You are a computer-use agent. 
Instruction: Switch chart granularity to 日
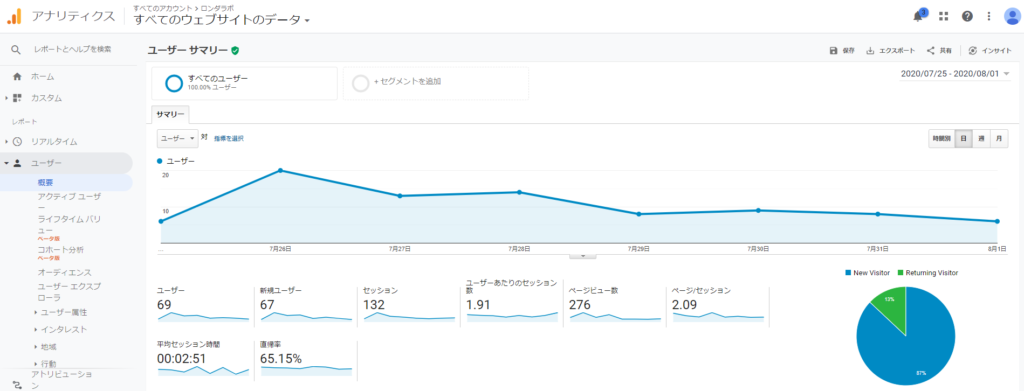point(963,138)
